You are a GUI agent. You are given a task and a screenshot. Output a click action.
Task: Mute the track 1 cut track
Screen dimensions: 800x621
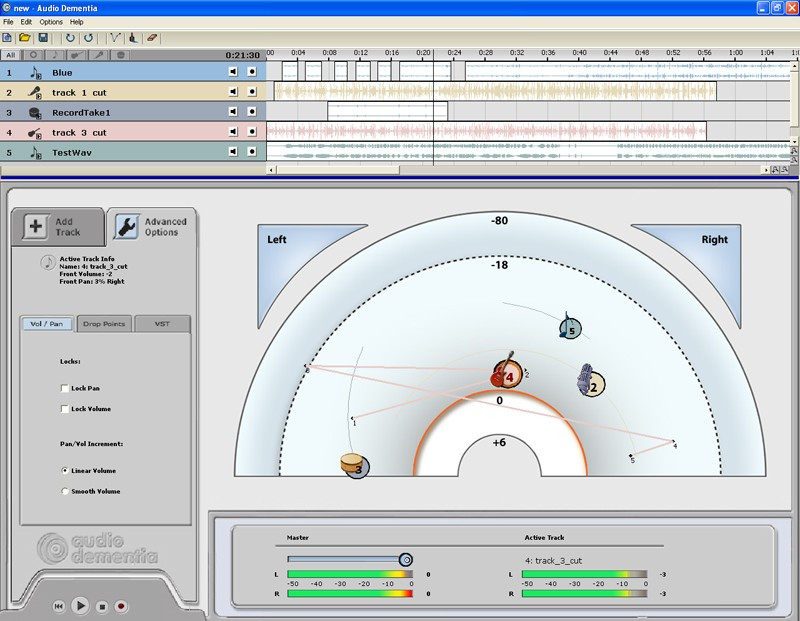pos(233,92)
